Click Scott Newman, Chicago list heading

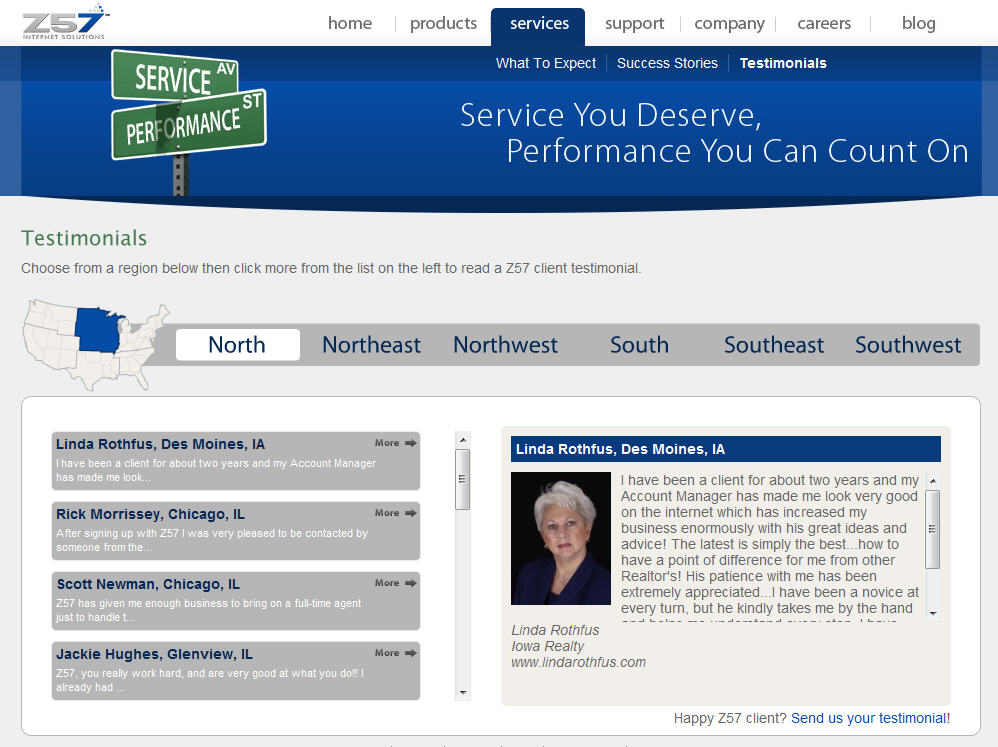148,584
